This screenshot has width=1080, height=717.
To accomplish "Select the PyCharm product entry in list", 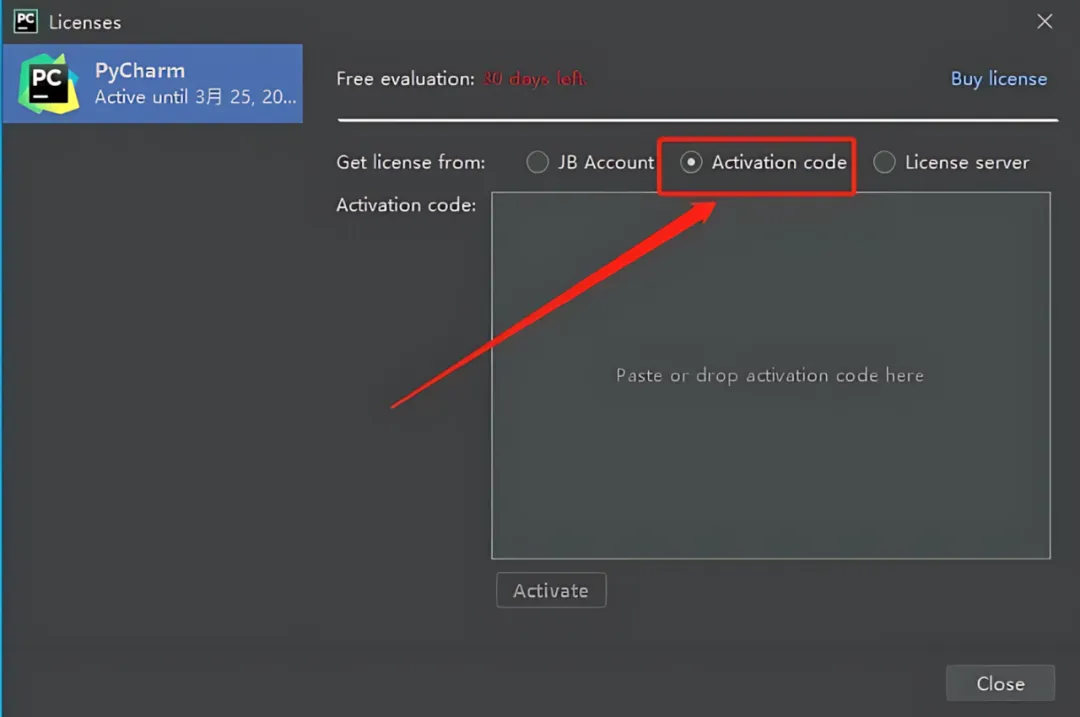I will point(153,84).
